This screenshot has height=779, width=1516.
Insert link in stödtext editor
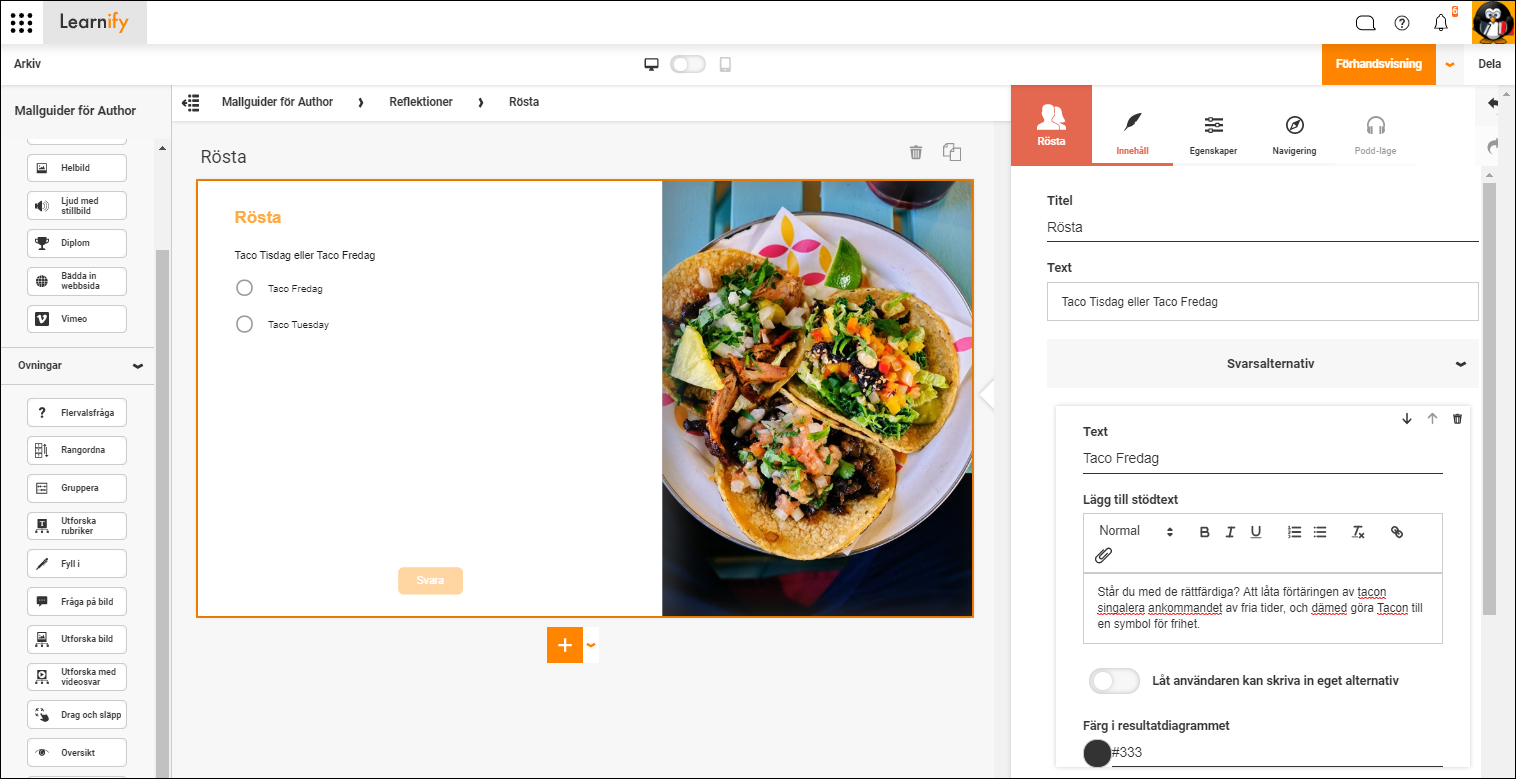tap(1397, 532)
